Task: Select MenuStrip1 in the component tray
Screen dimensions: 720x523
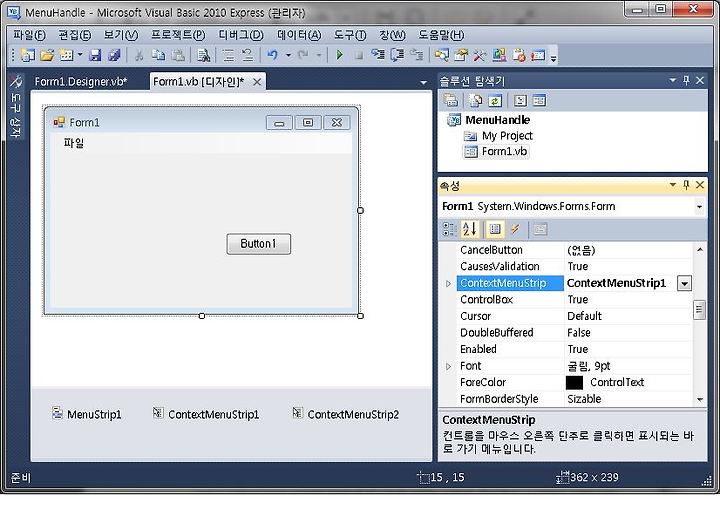Action: coord(87,414)
